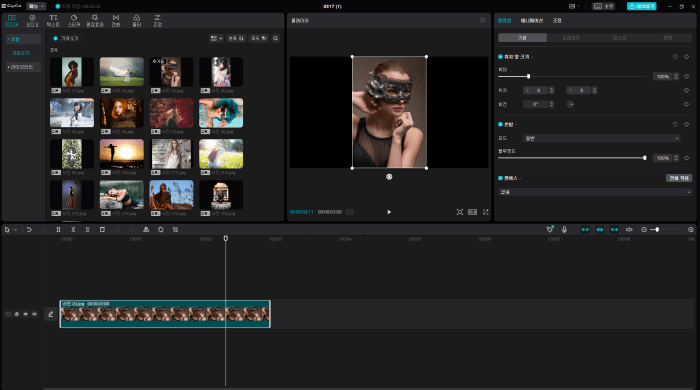The width and height of the screenshot is (700, 390).
Task: Click the Scale percentage stepper arrows
Action: [x=676, y=76]
